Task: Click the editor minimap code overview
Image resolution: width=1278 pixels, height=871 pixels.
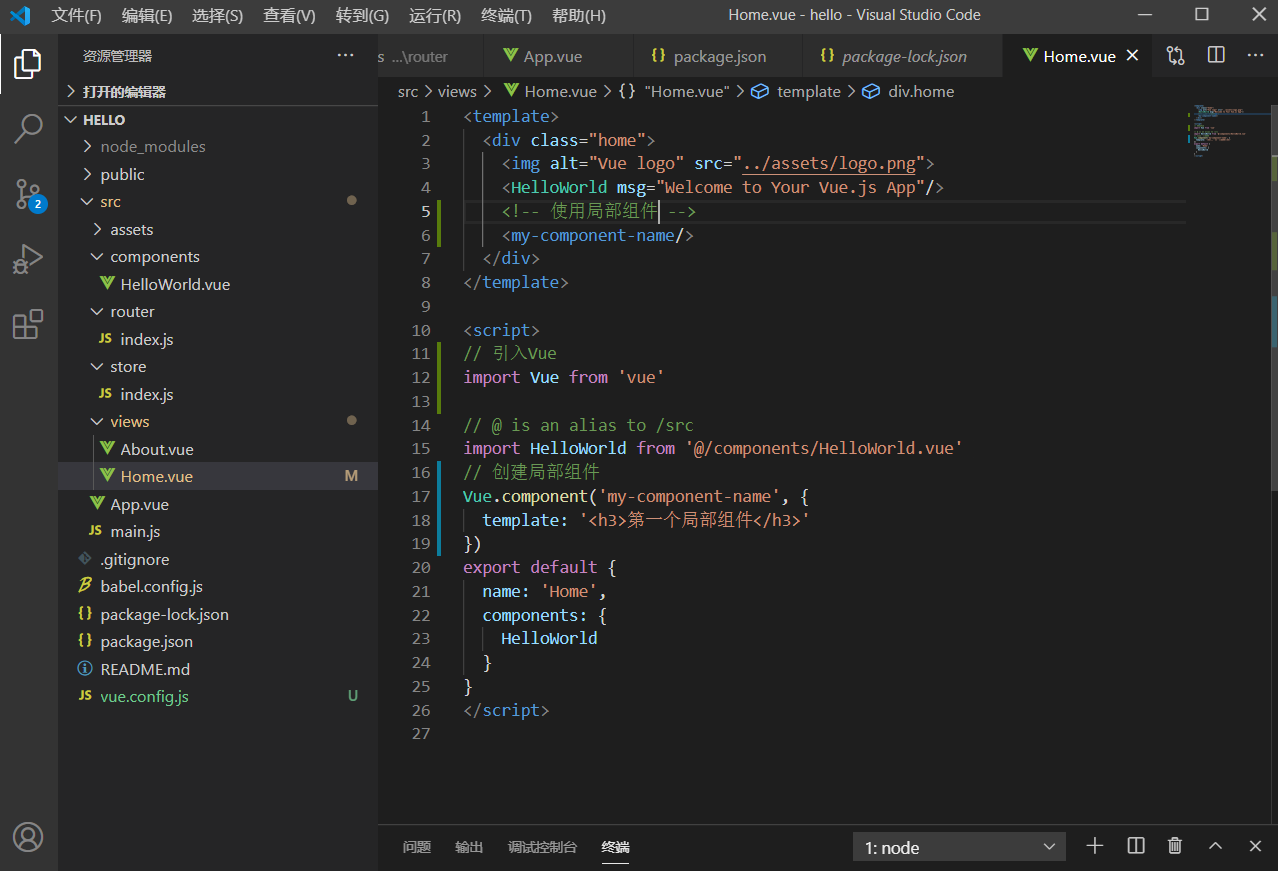Action: point(1228,130)
